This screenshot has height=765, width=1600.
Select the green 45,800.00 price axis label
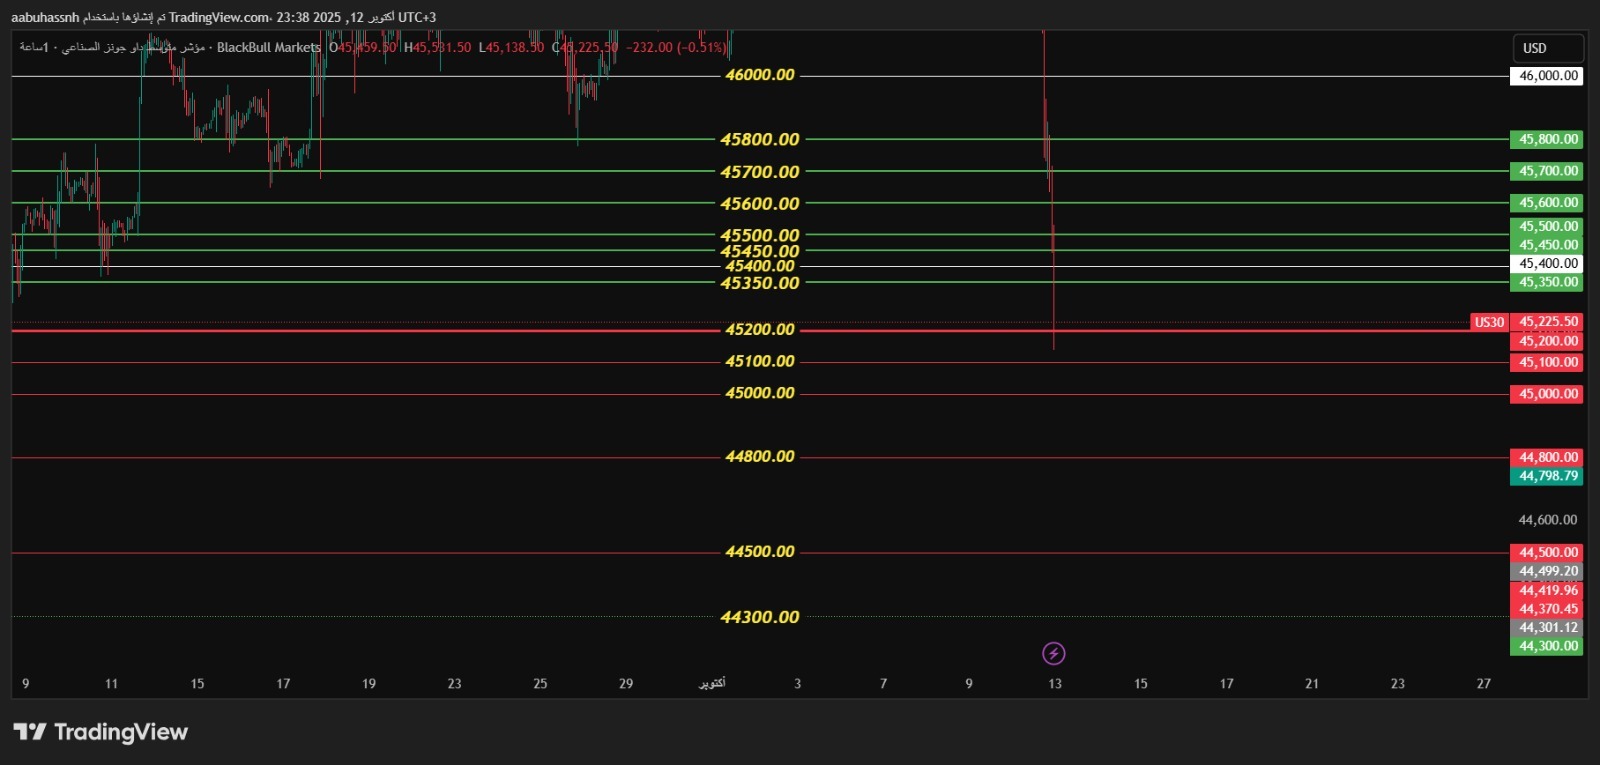click(1547, 140)
